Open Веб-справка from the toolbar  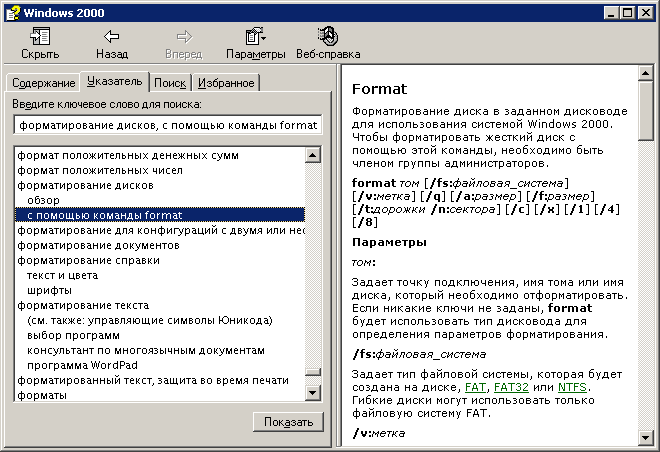point(328,43)
